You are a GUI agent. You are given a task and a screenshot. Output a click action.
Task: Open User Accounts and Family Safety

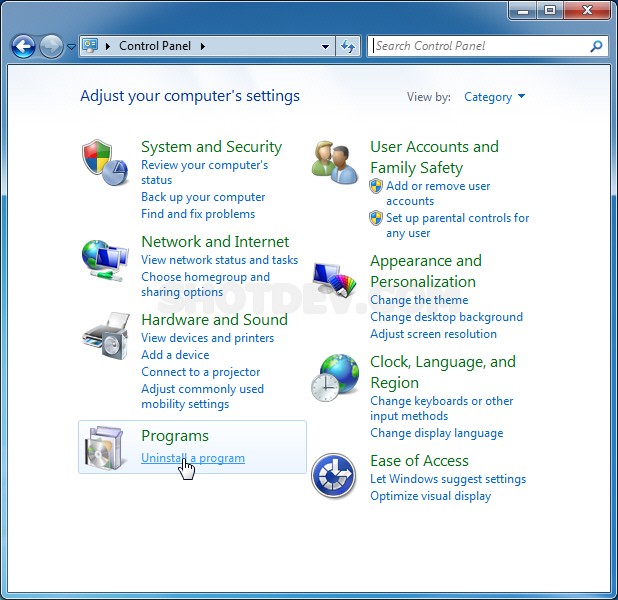[434, 157]
